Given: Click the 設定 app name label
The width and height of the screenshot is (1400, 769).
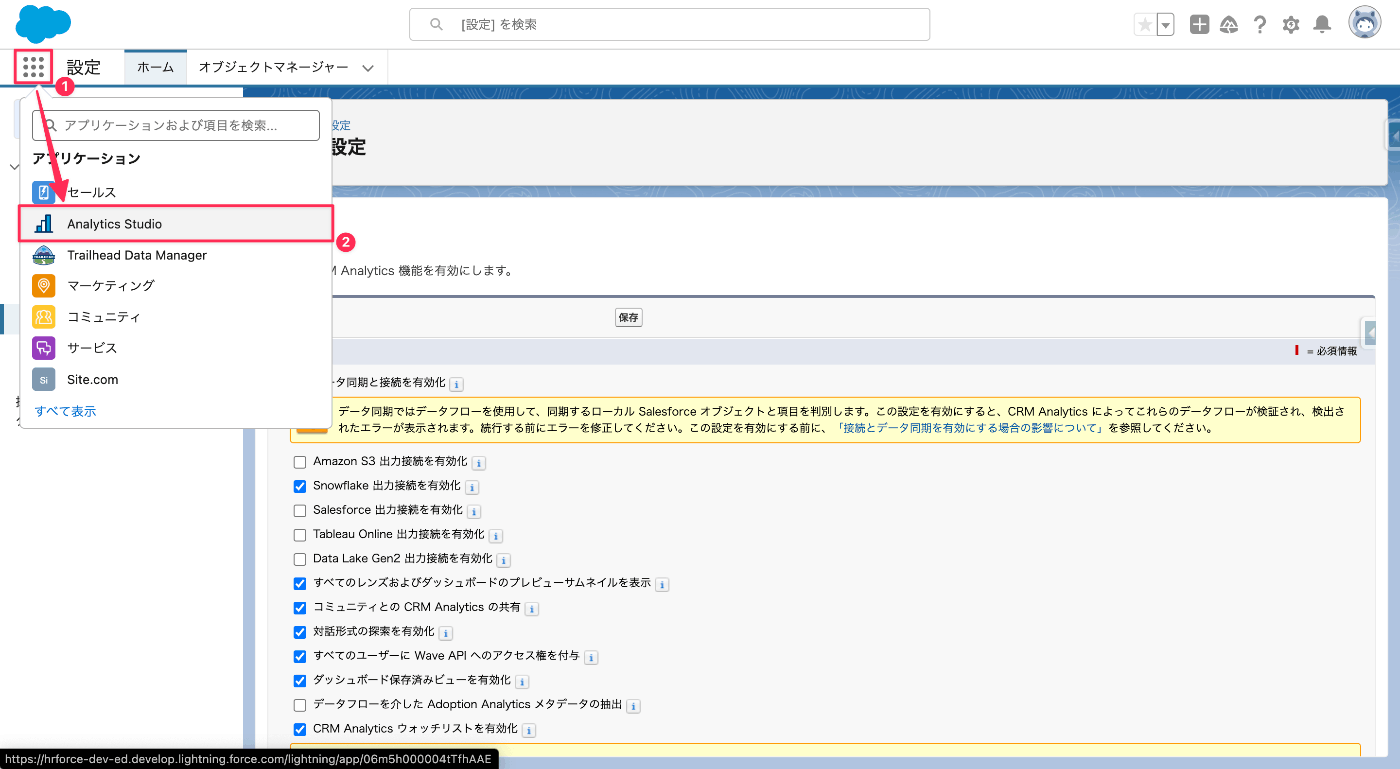Looking at the screenshot, I should point(84,68).
